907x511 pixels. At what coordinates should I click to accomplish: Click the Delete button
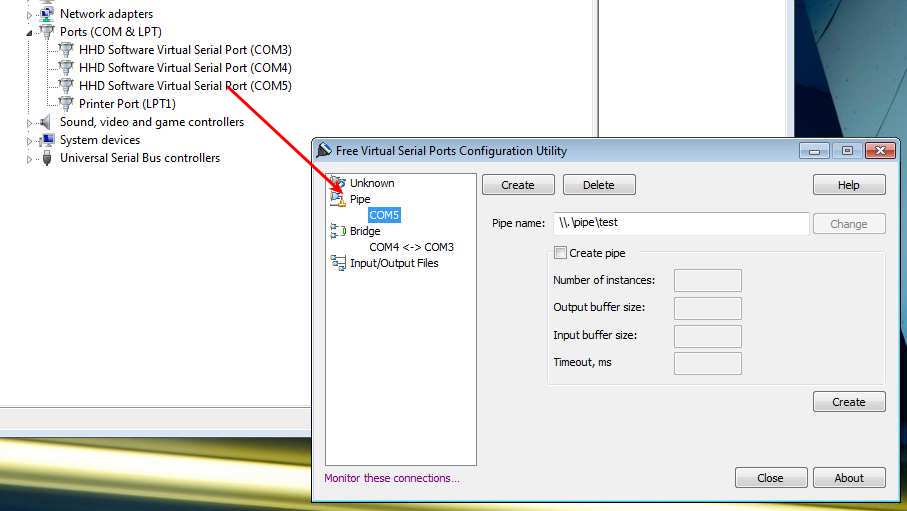pyautogui.click(x=599, y=185)
